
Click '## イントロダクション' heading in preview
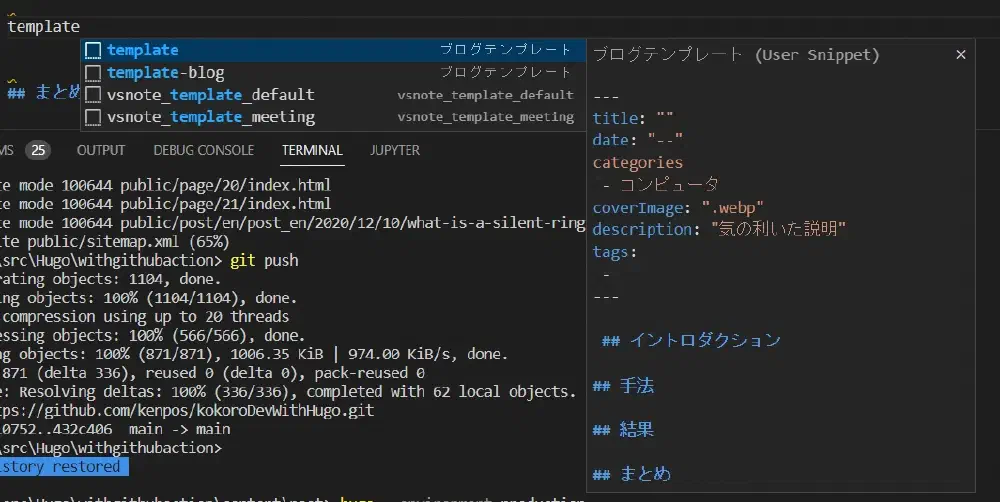(x=691, y=340)
